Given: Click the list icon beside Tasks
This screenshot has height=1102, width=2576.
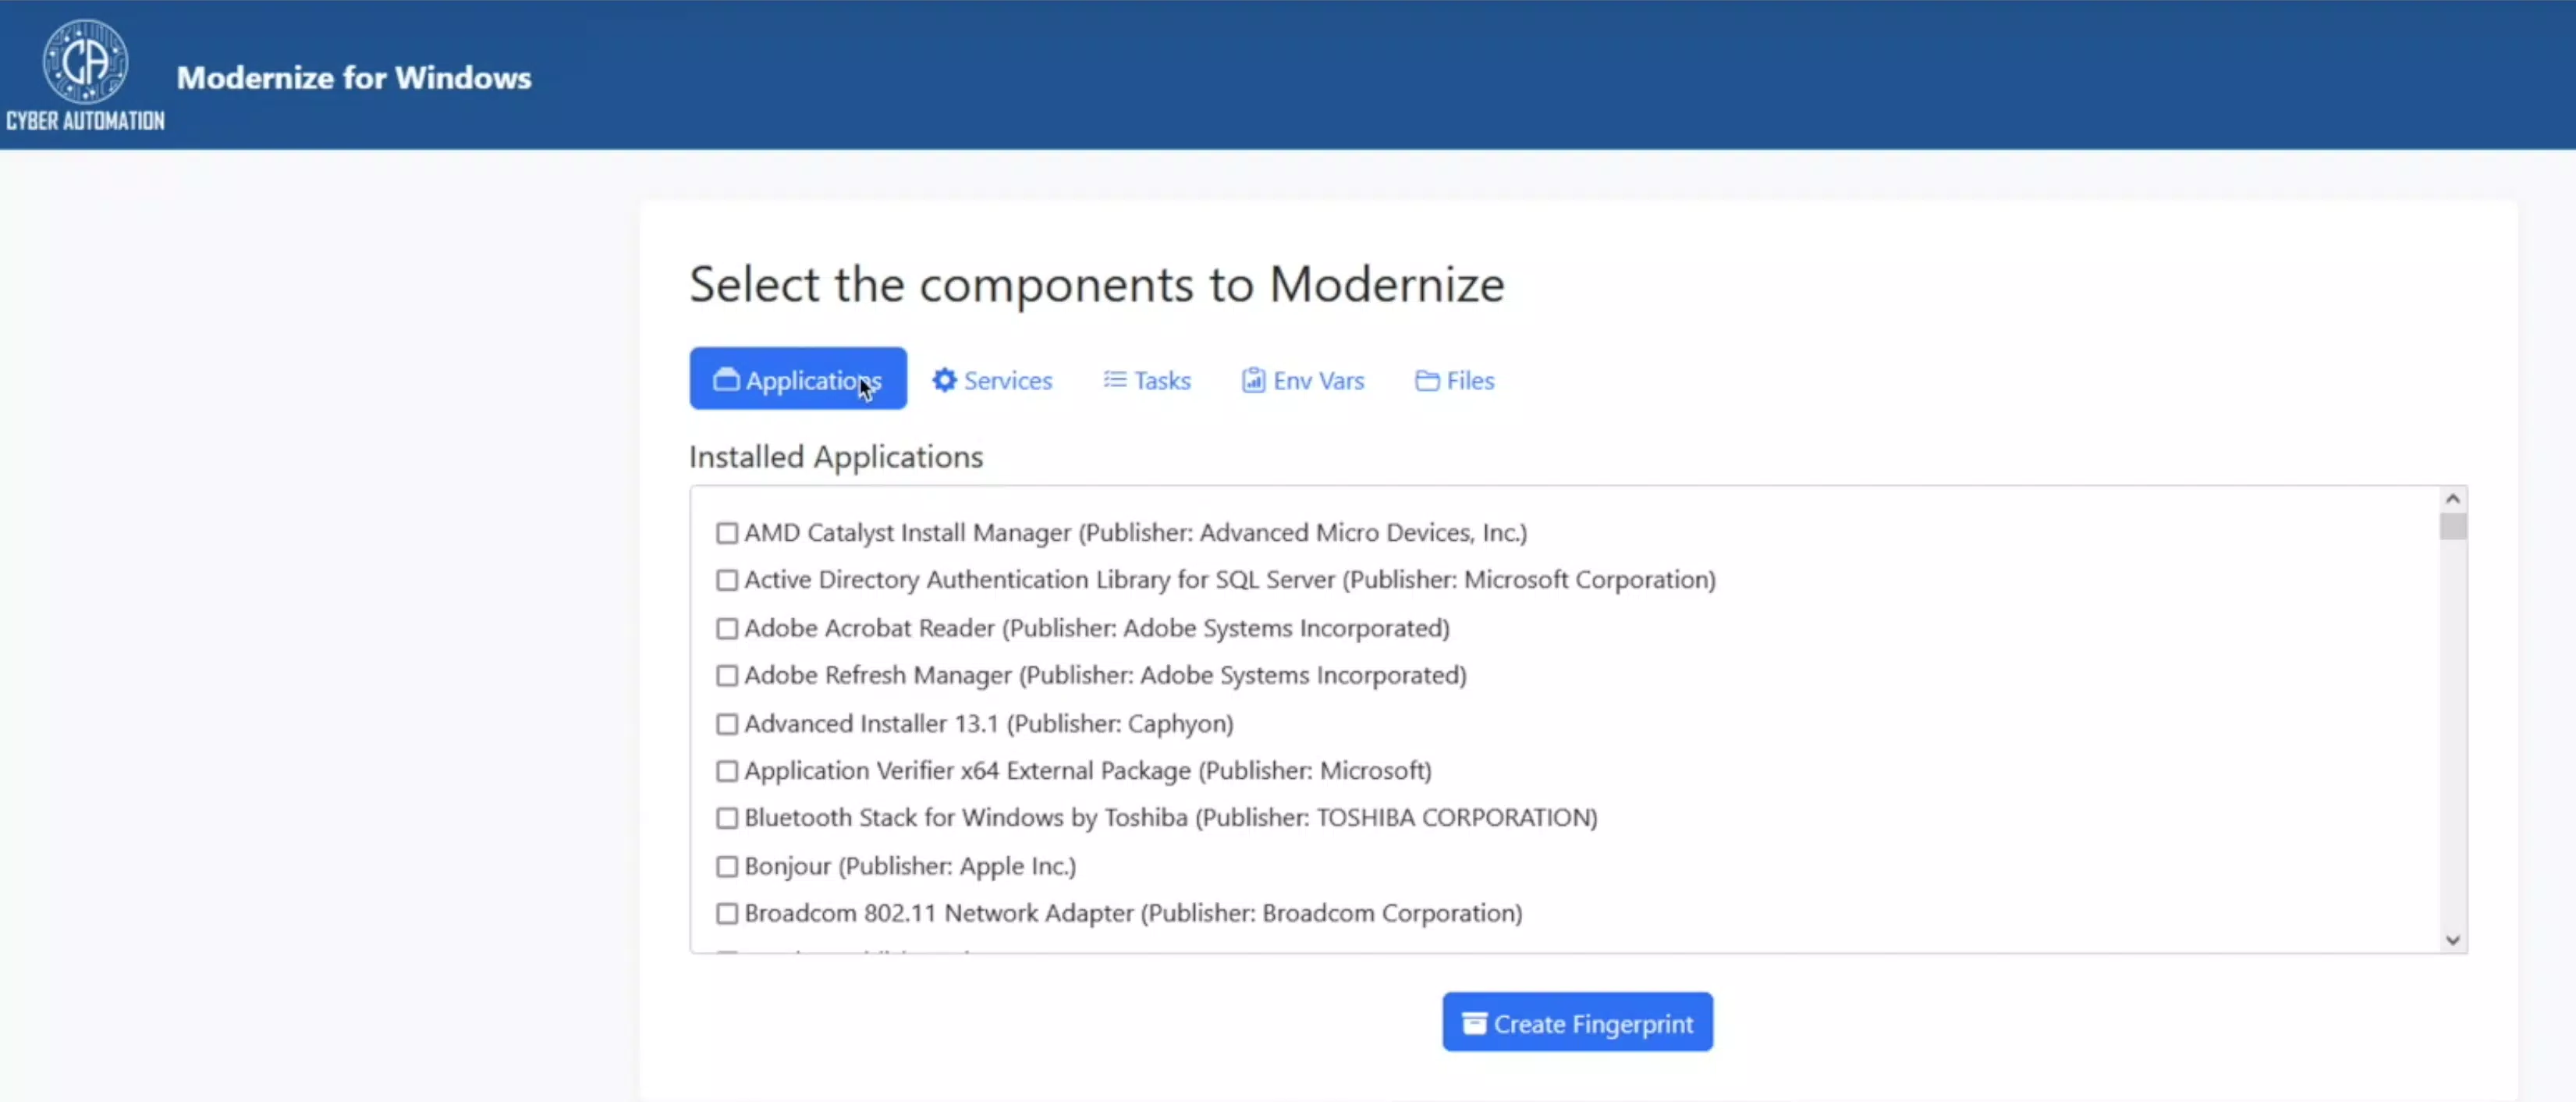Looking at the screenshot, I should (x=1115, y=380).
